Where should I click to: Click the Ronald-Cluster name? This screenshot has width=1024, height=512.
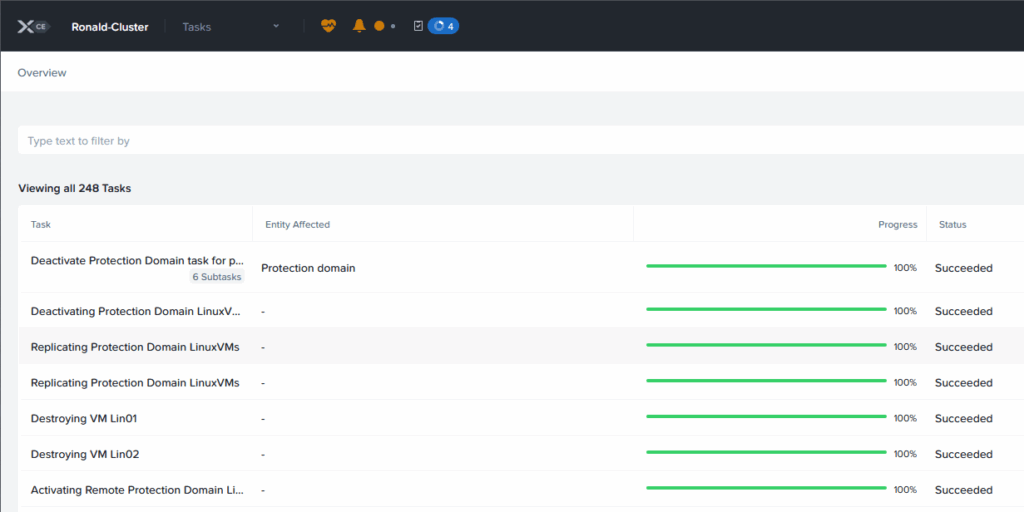pos(110,27)
